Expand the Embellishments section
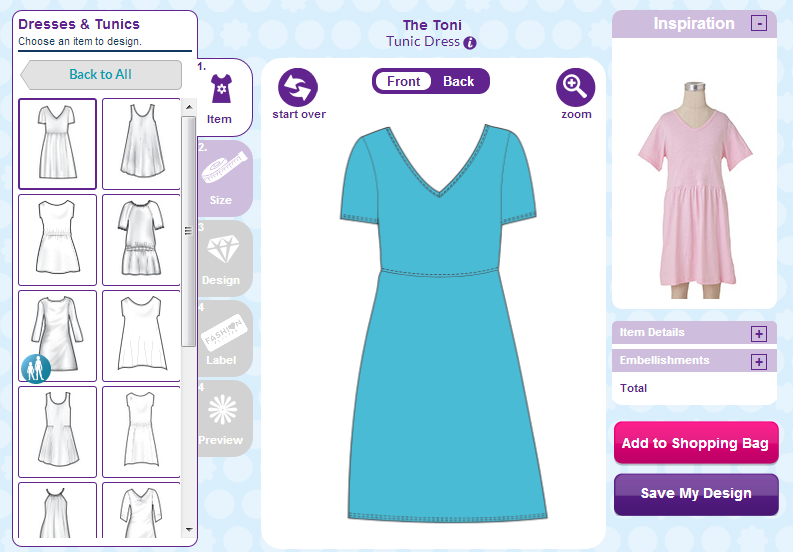This screenshot has width=793, height=552. pos(759,362)
